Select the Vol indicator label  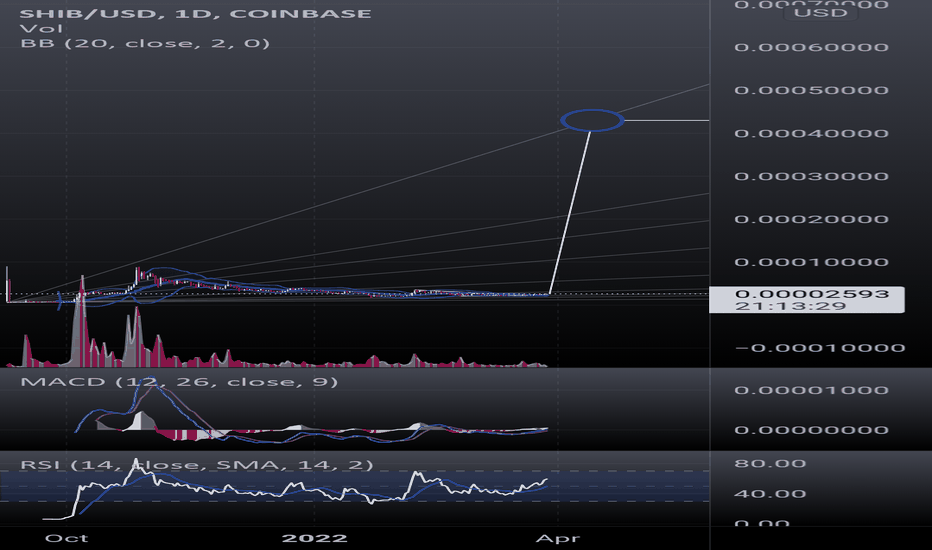41,29
